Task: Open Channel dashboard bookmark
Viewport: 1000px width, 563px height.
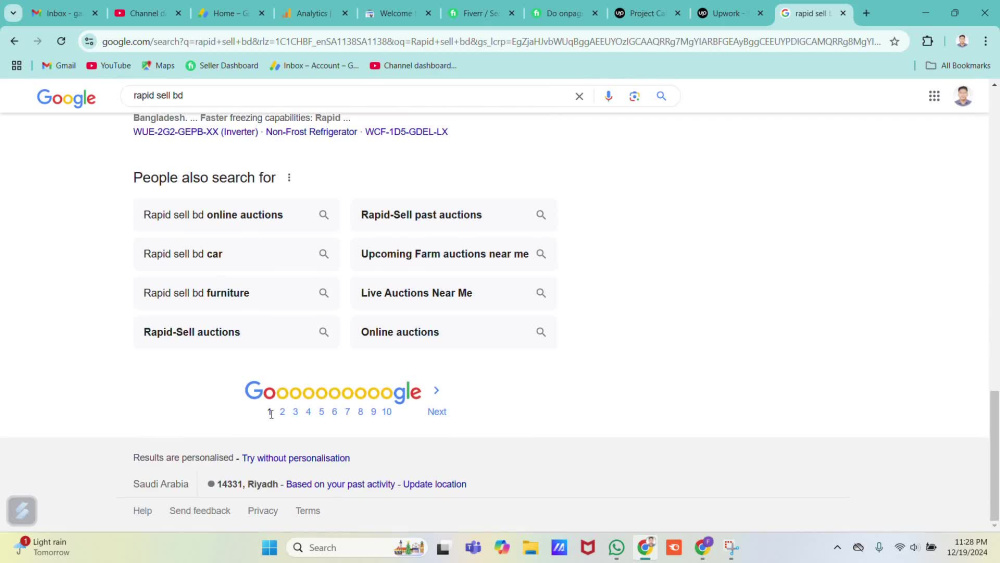Action: [413, 66]
